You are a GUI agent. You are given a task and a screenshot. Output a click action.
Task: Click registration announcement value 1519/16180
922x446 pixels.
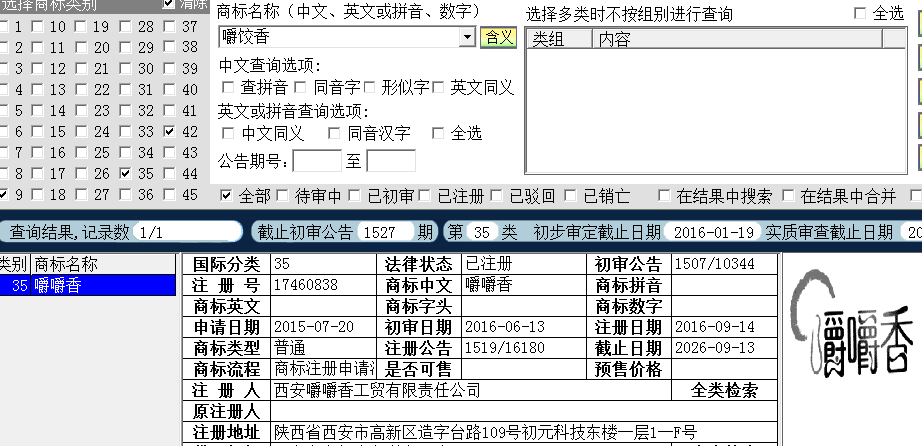pyautogui.click(x=505, y=348)
